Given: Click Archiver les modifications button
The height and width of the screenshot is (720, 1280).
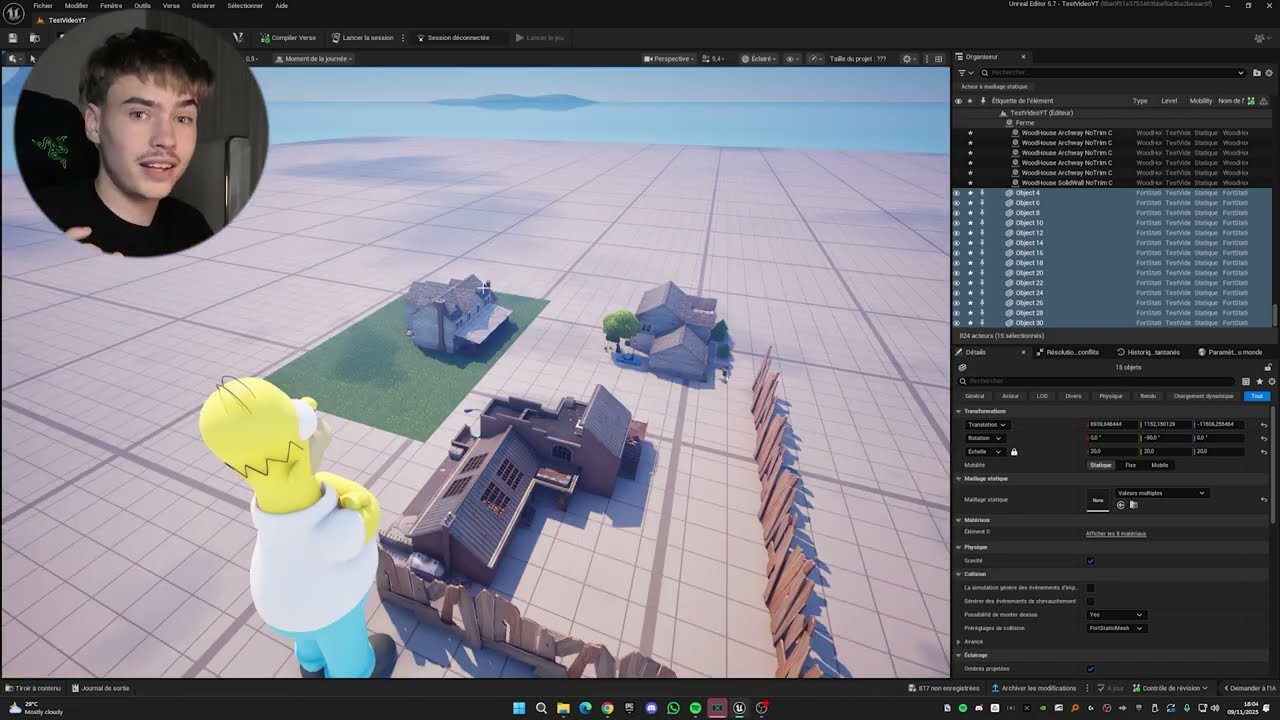Looking at the screenshot, I should click(1034, 688).
